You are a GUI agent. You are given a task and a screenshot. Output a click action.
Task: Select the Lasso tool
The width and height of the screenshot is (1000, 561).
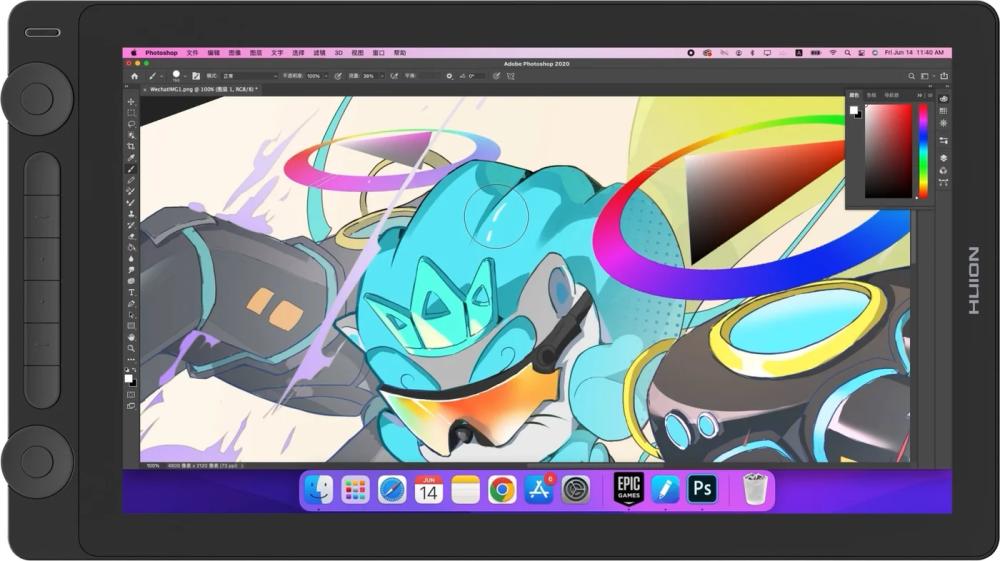[x=131, y=124]
